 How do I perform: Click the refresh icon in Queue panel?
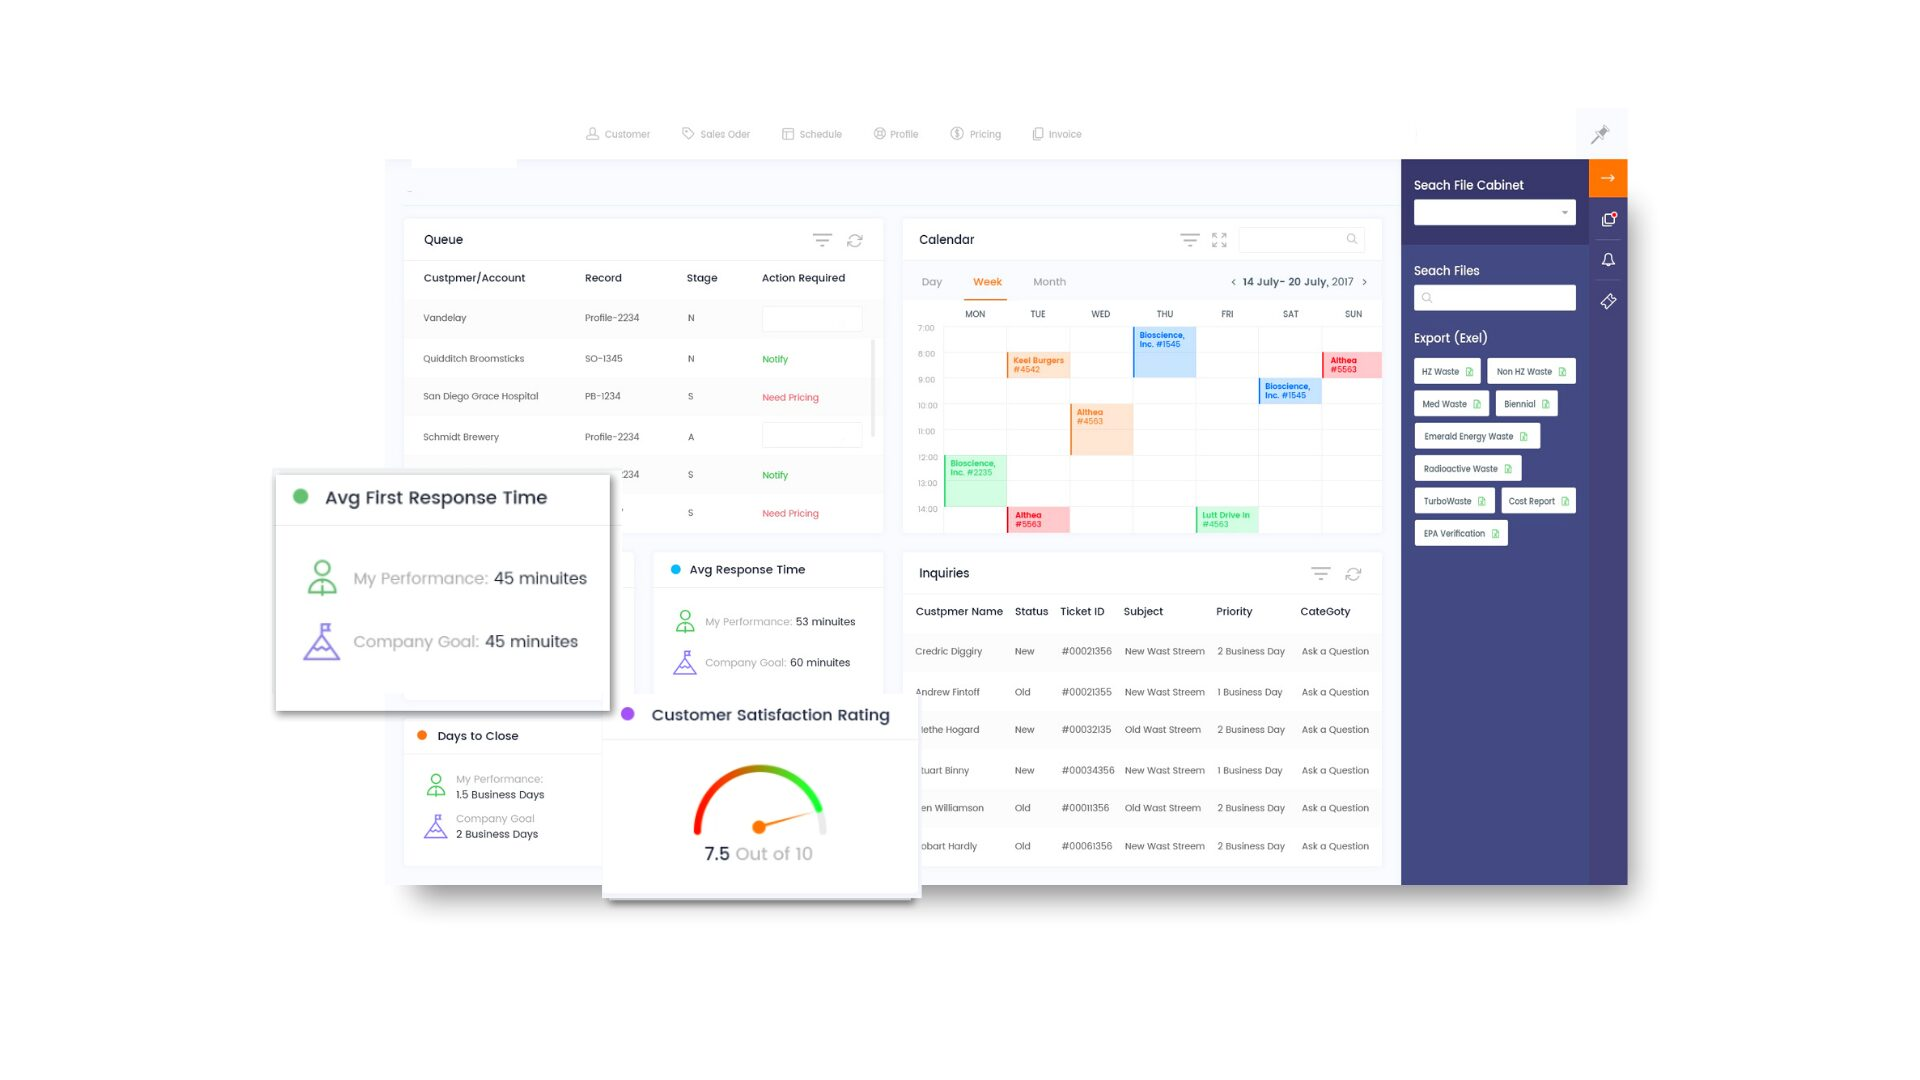855,239
